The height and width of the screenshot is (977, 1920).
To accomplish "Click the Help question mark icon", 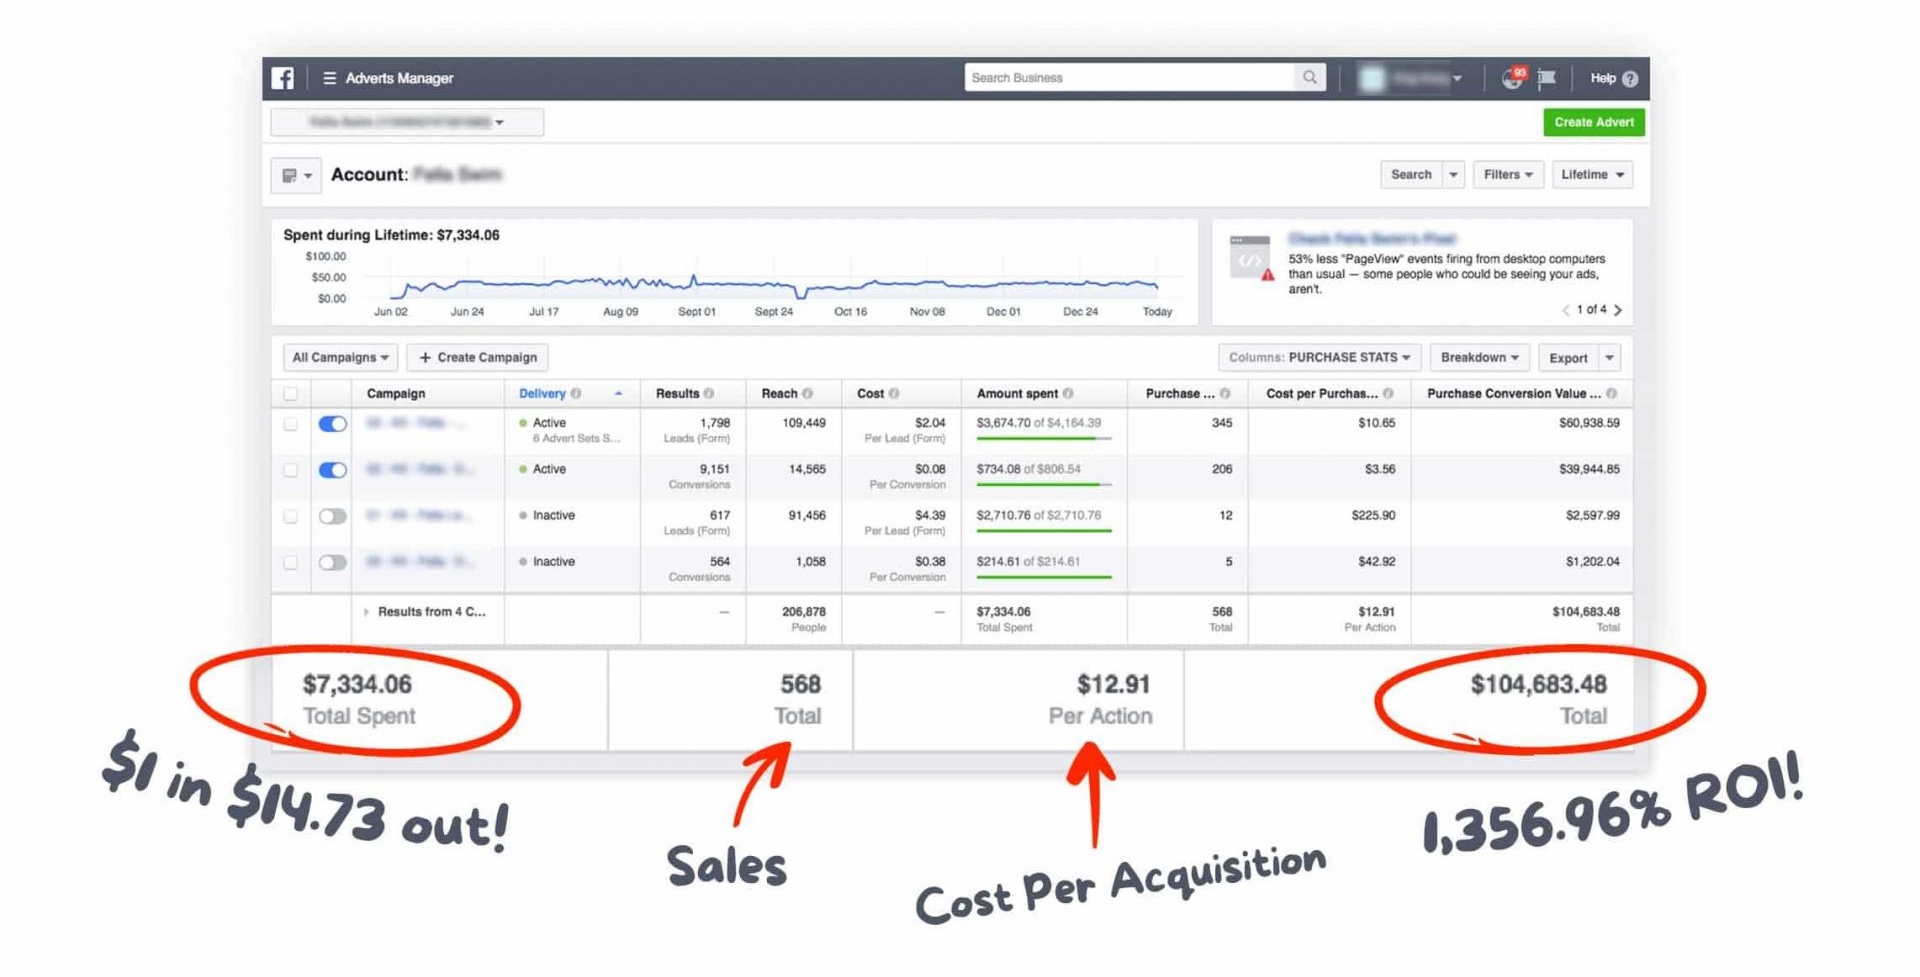I will [x=1630, y=78].
